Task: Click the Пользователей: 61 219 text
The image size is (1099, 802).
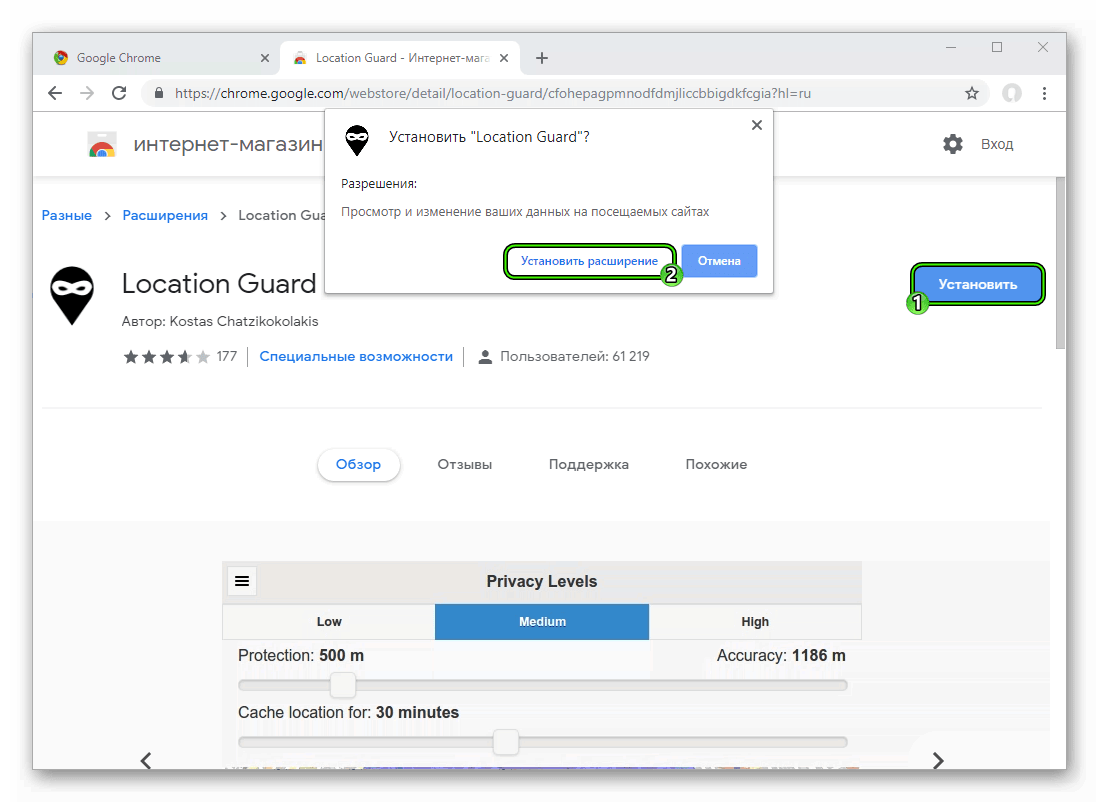Action: pos(575,356)
